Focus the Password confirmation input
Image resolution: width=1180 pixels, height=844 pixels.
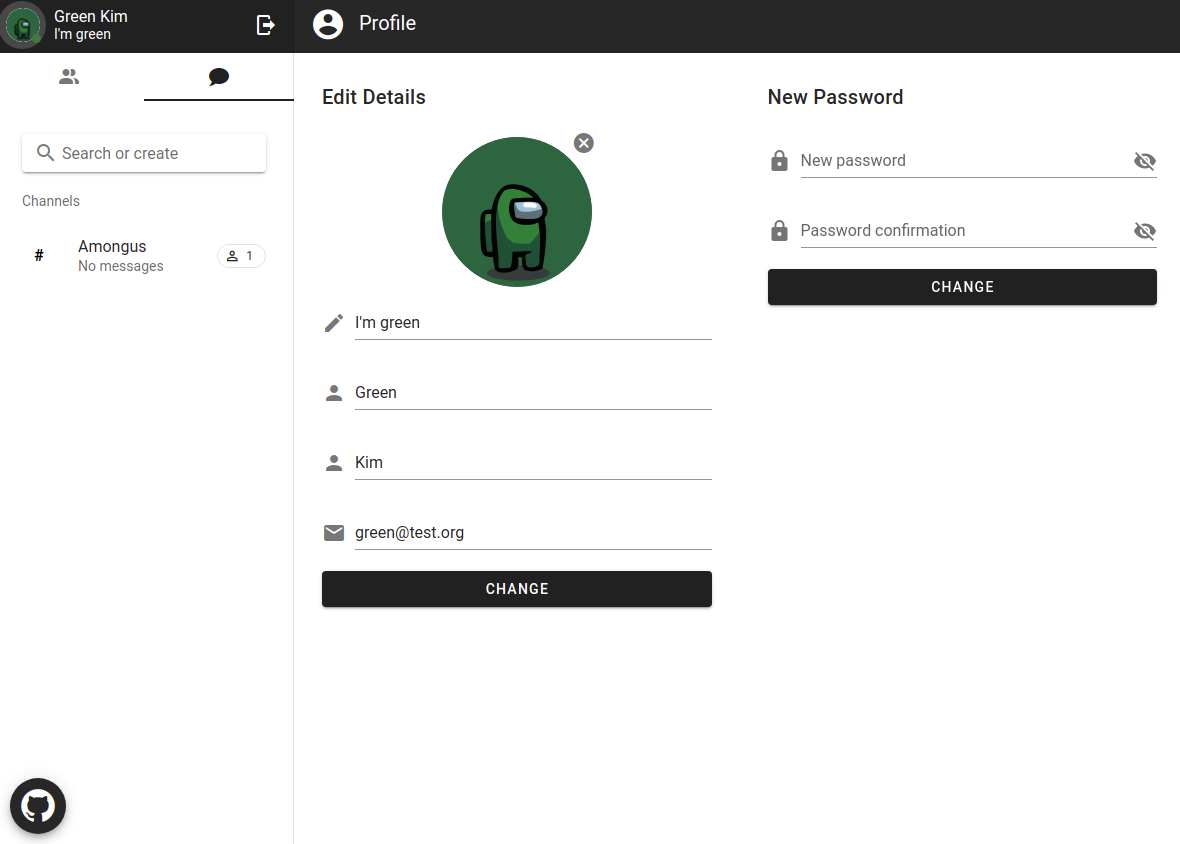click(x=965, y=231)
